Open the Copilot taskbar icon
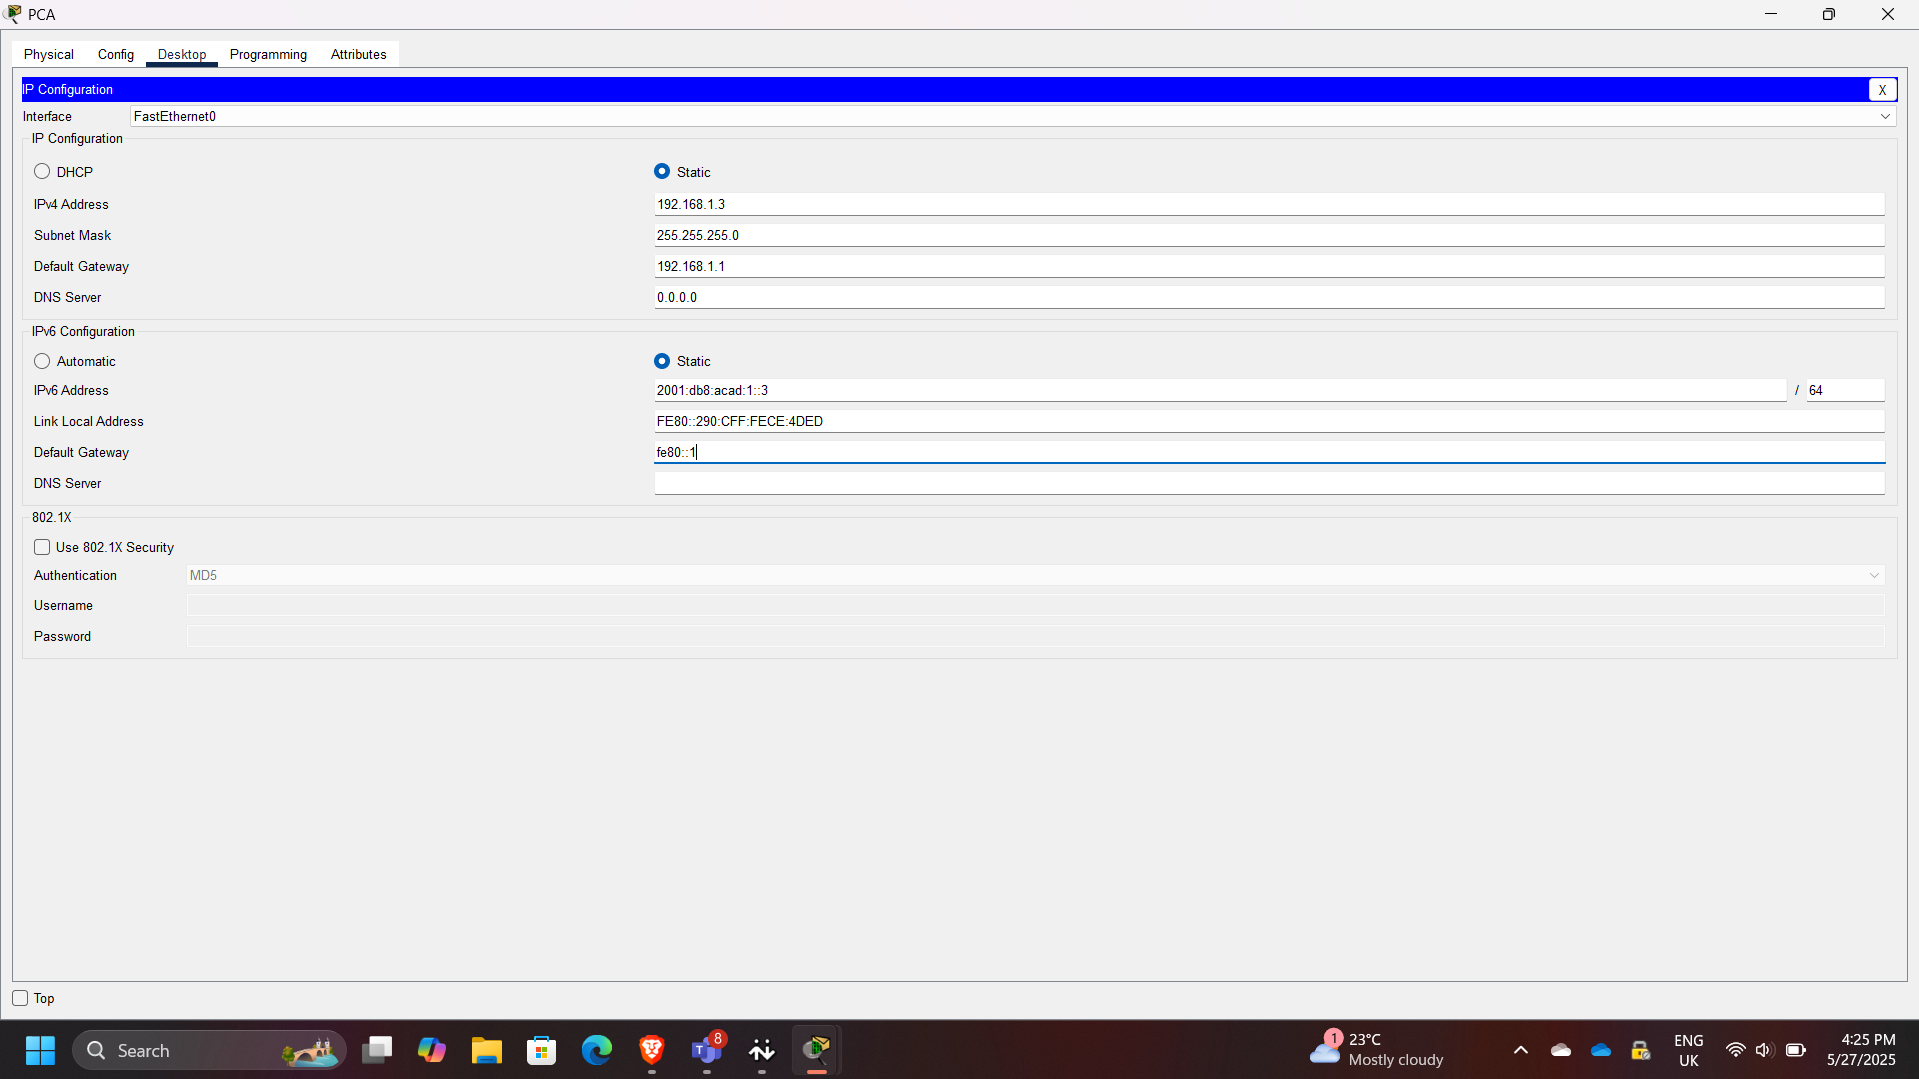The image size is (1919, 1079). pyautogui.click(x=432, y=1050)
